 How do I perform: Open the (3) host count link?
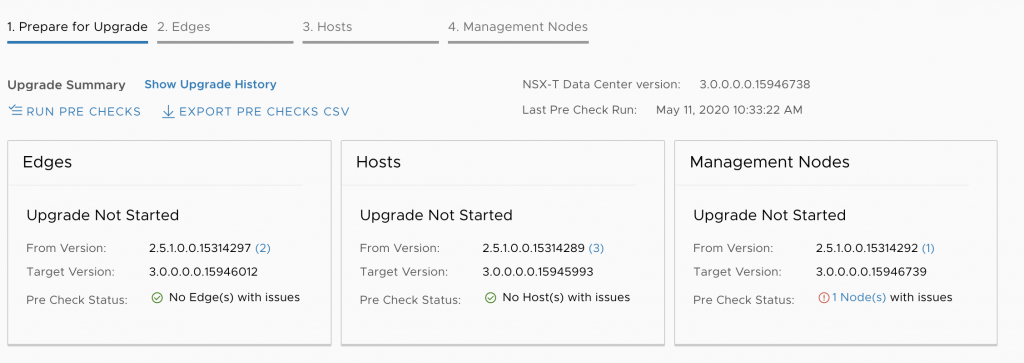tap(596, 248)
